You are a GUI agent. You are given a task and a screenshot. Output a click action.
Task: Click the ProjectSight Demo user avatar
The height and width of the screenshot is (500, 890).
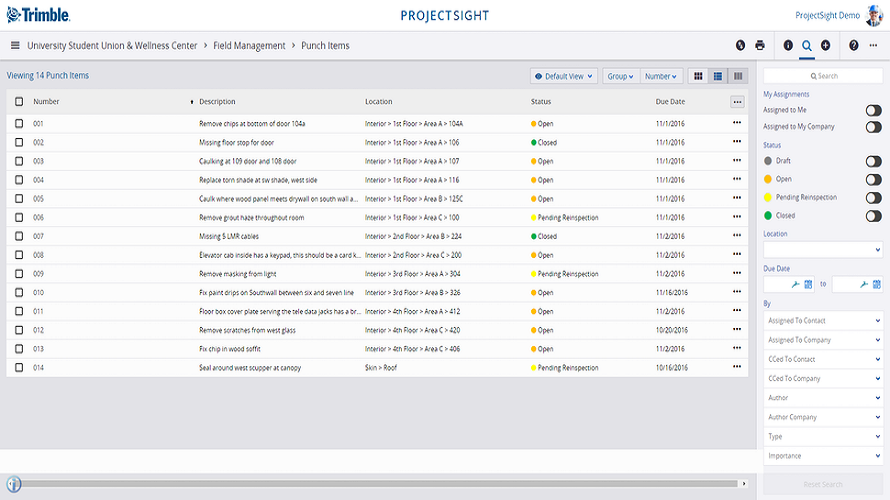(x=874, y=15)
